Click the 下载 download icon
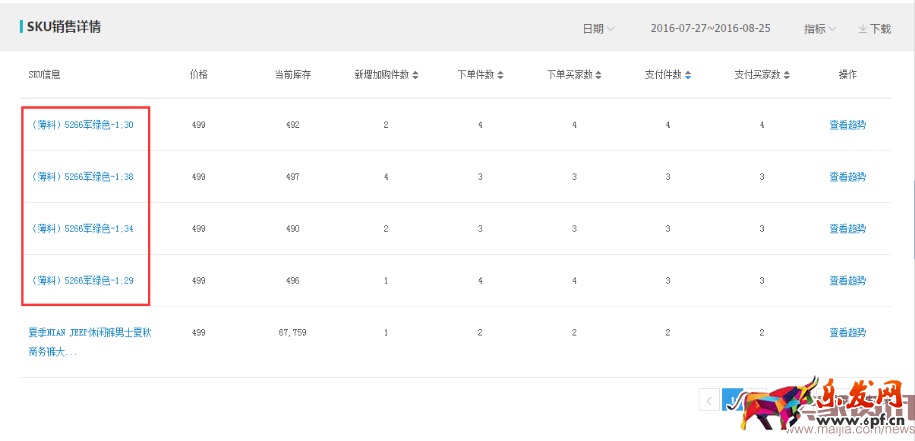Screen dimensions: 915x441 874,29
